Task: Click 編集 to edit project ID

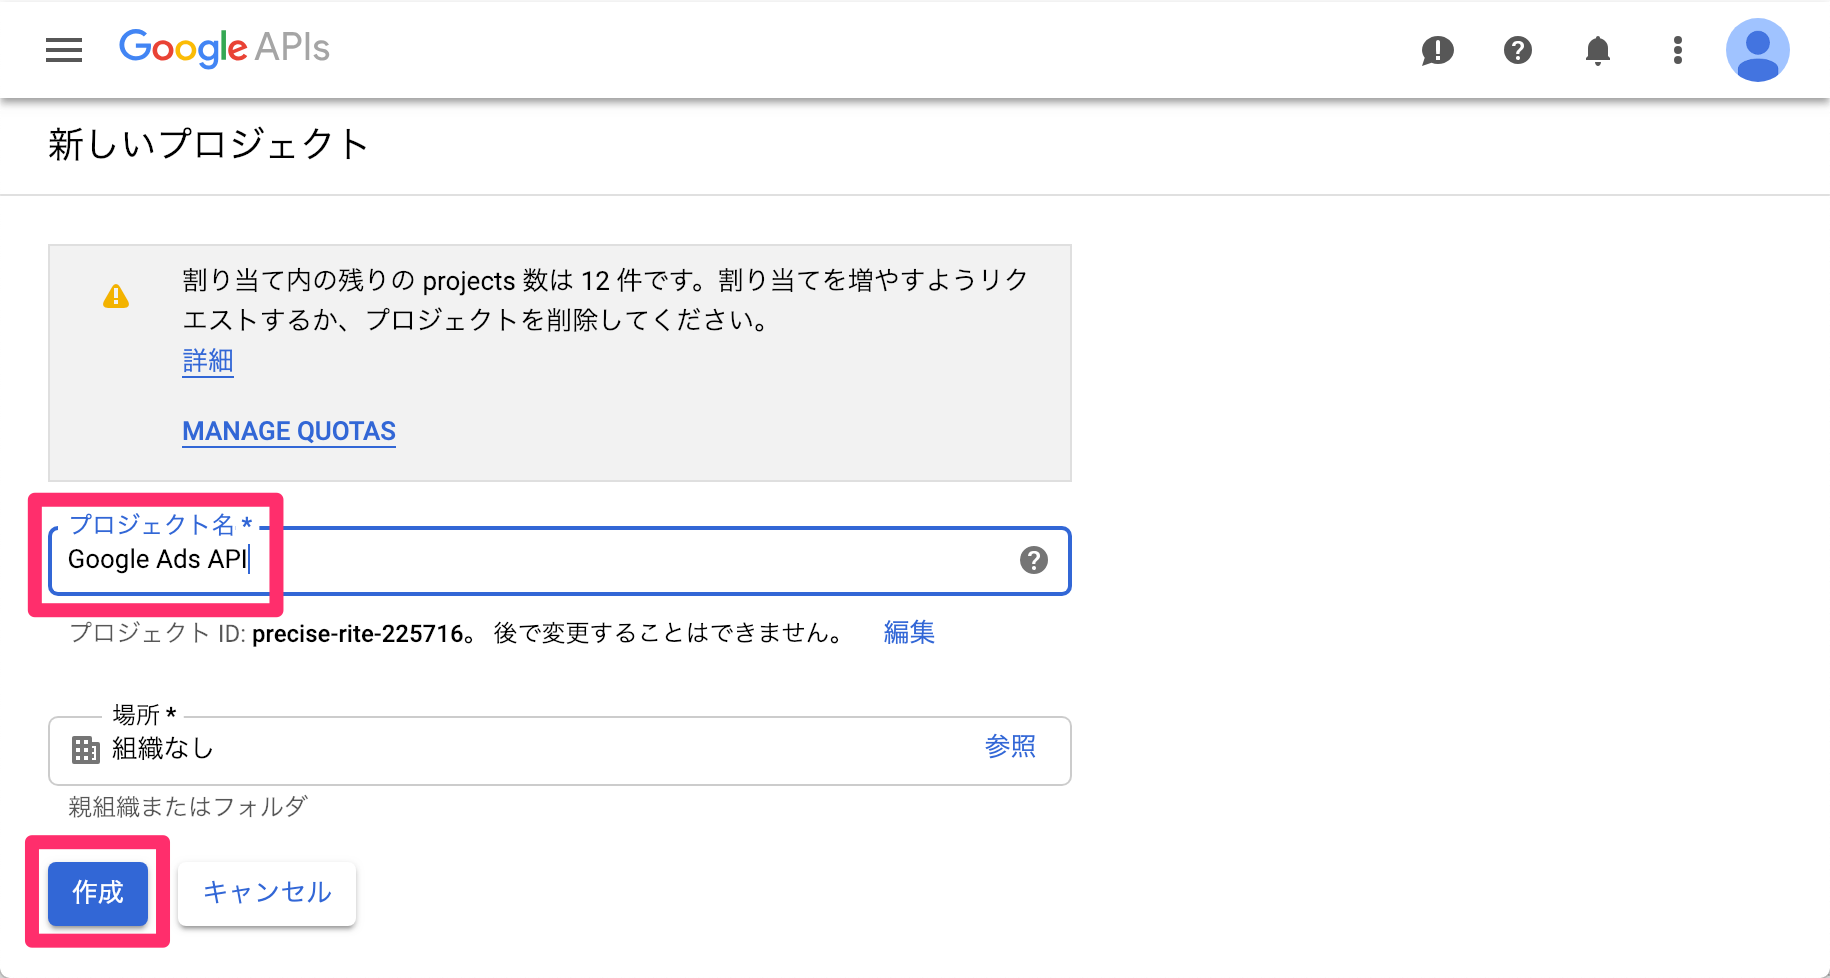Action: click(x=909, y=632)
